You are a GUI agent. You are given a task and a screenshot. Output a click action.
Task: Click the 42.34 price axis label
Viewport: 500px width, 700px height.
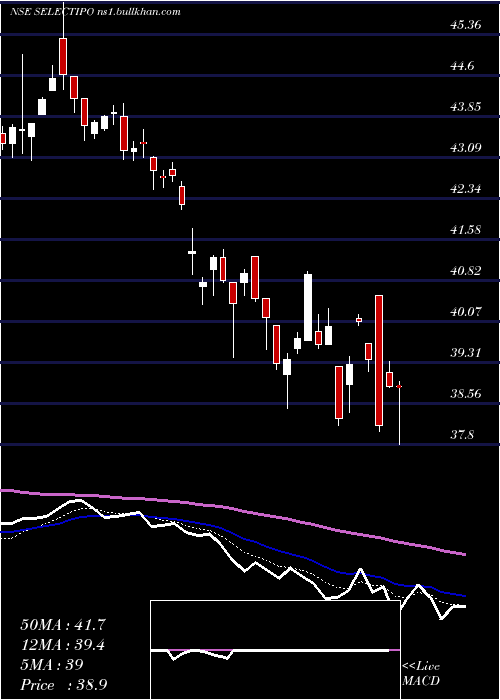(x=466, y=189)
